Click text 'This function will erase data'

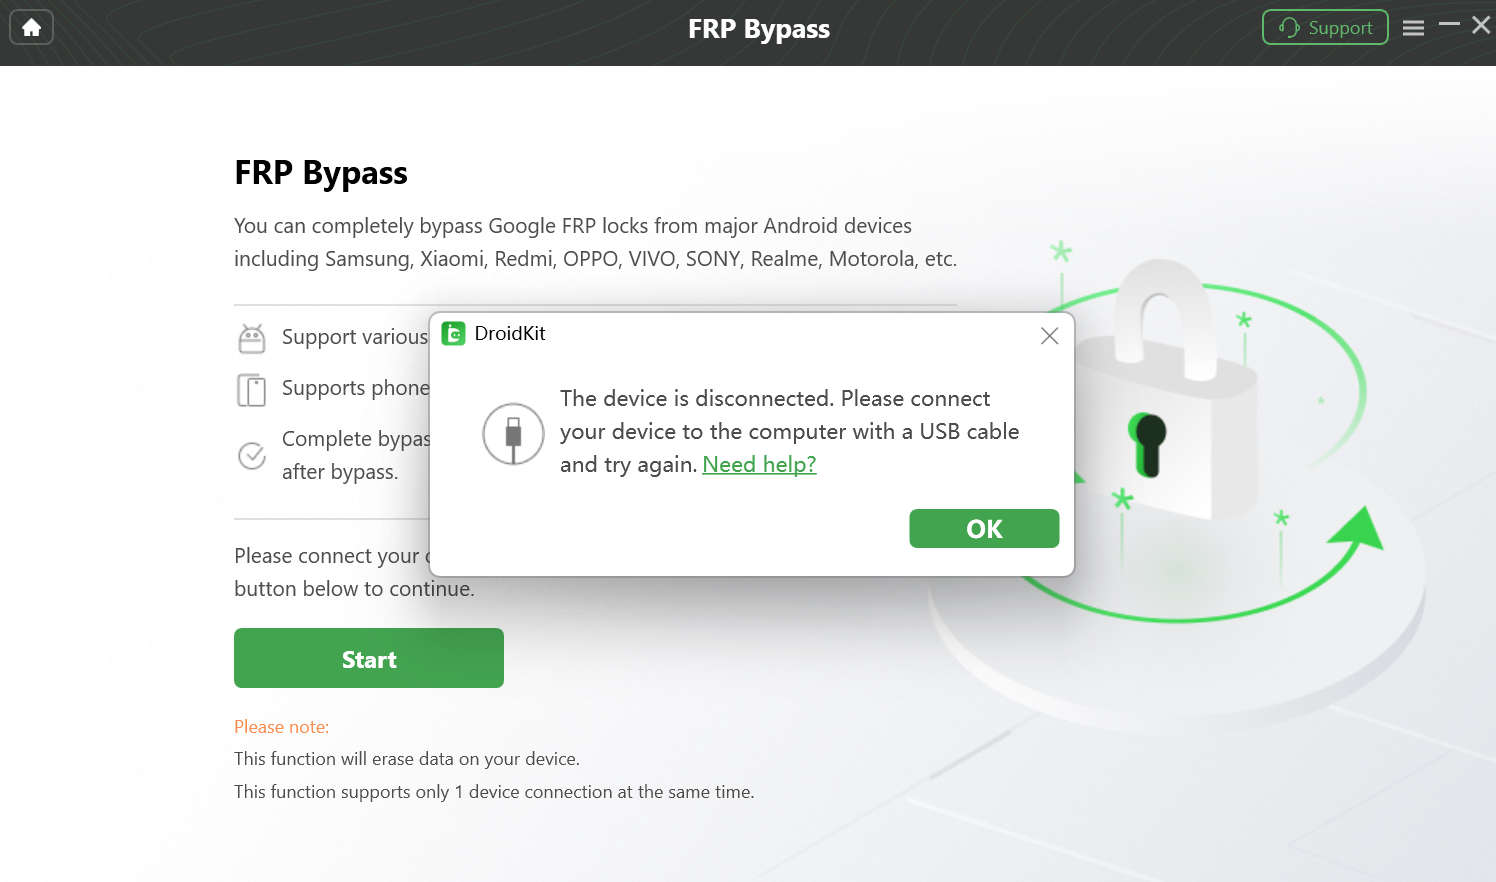[x=407, y=759]
